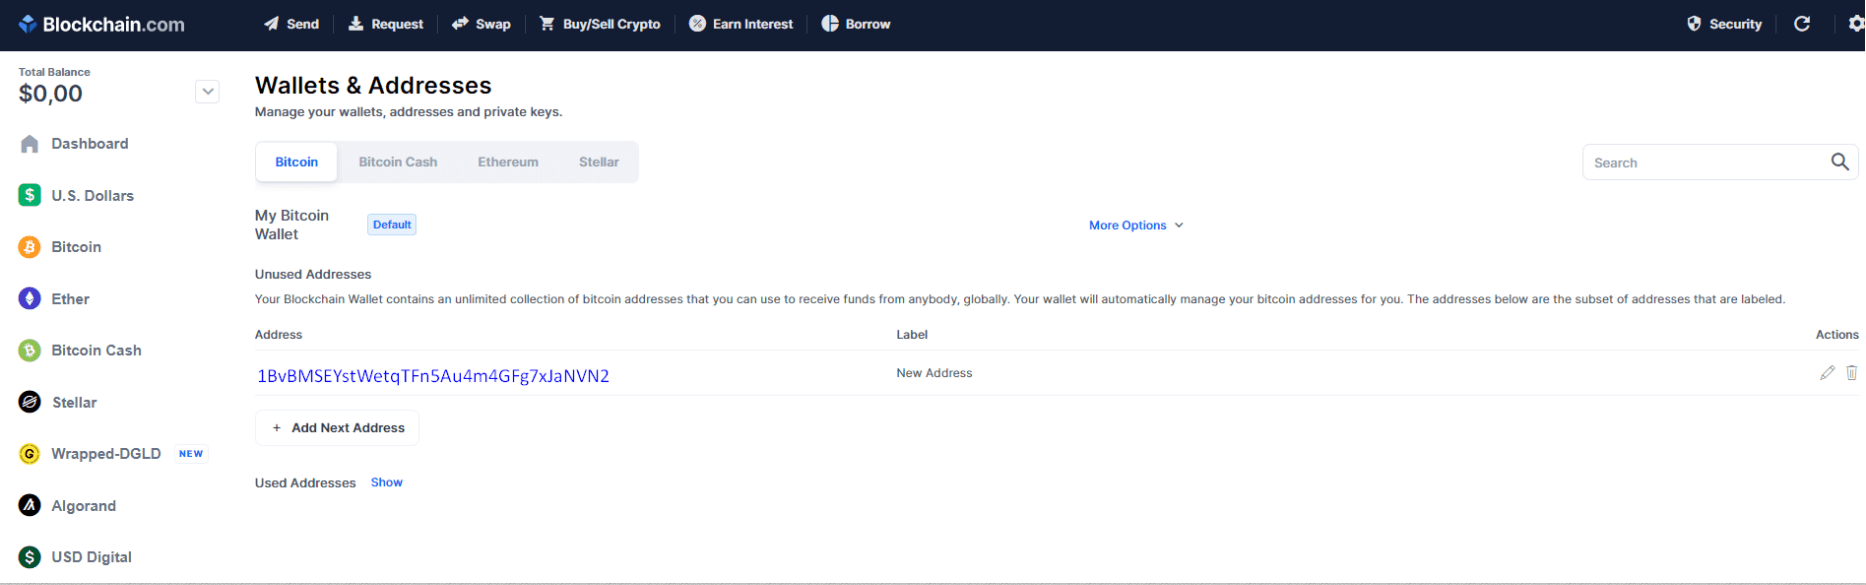Click the refresh icon in the top bar

pyautogui.click(x=1802, y=24)
